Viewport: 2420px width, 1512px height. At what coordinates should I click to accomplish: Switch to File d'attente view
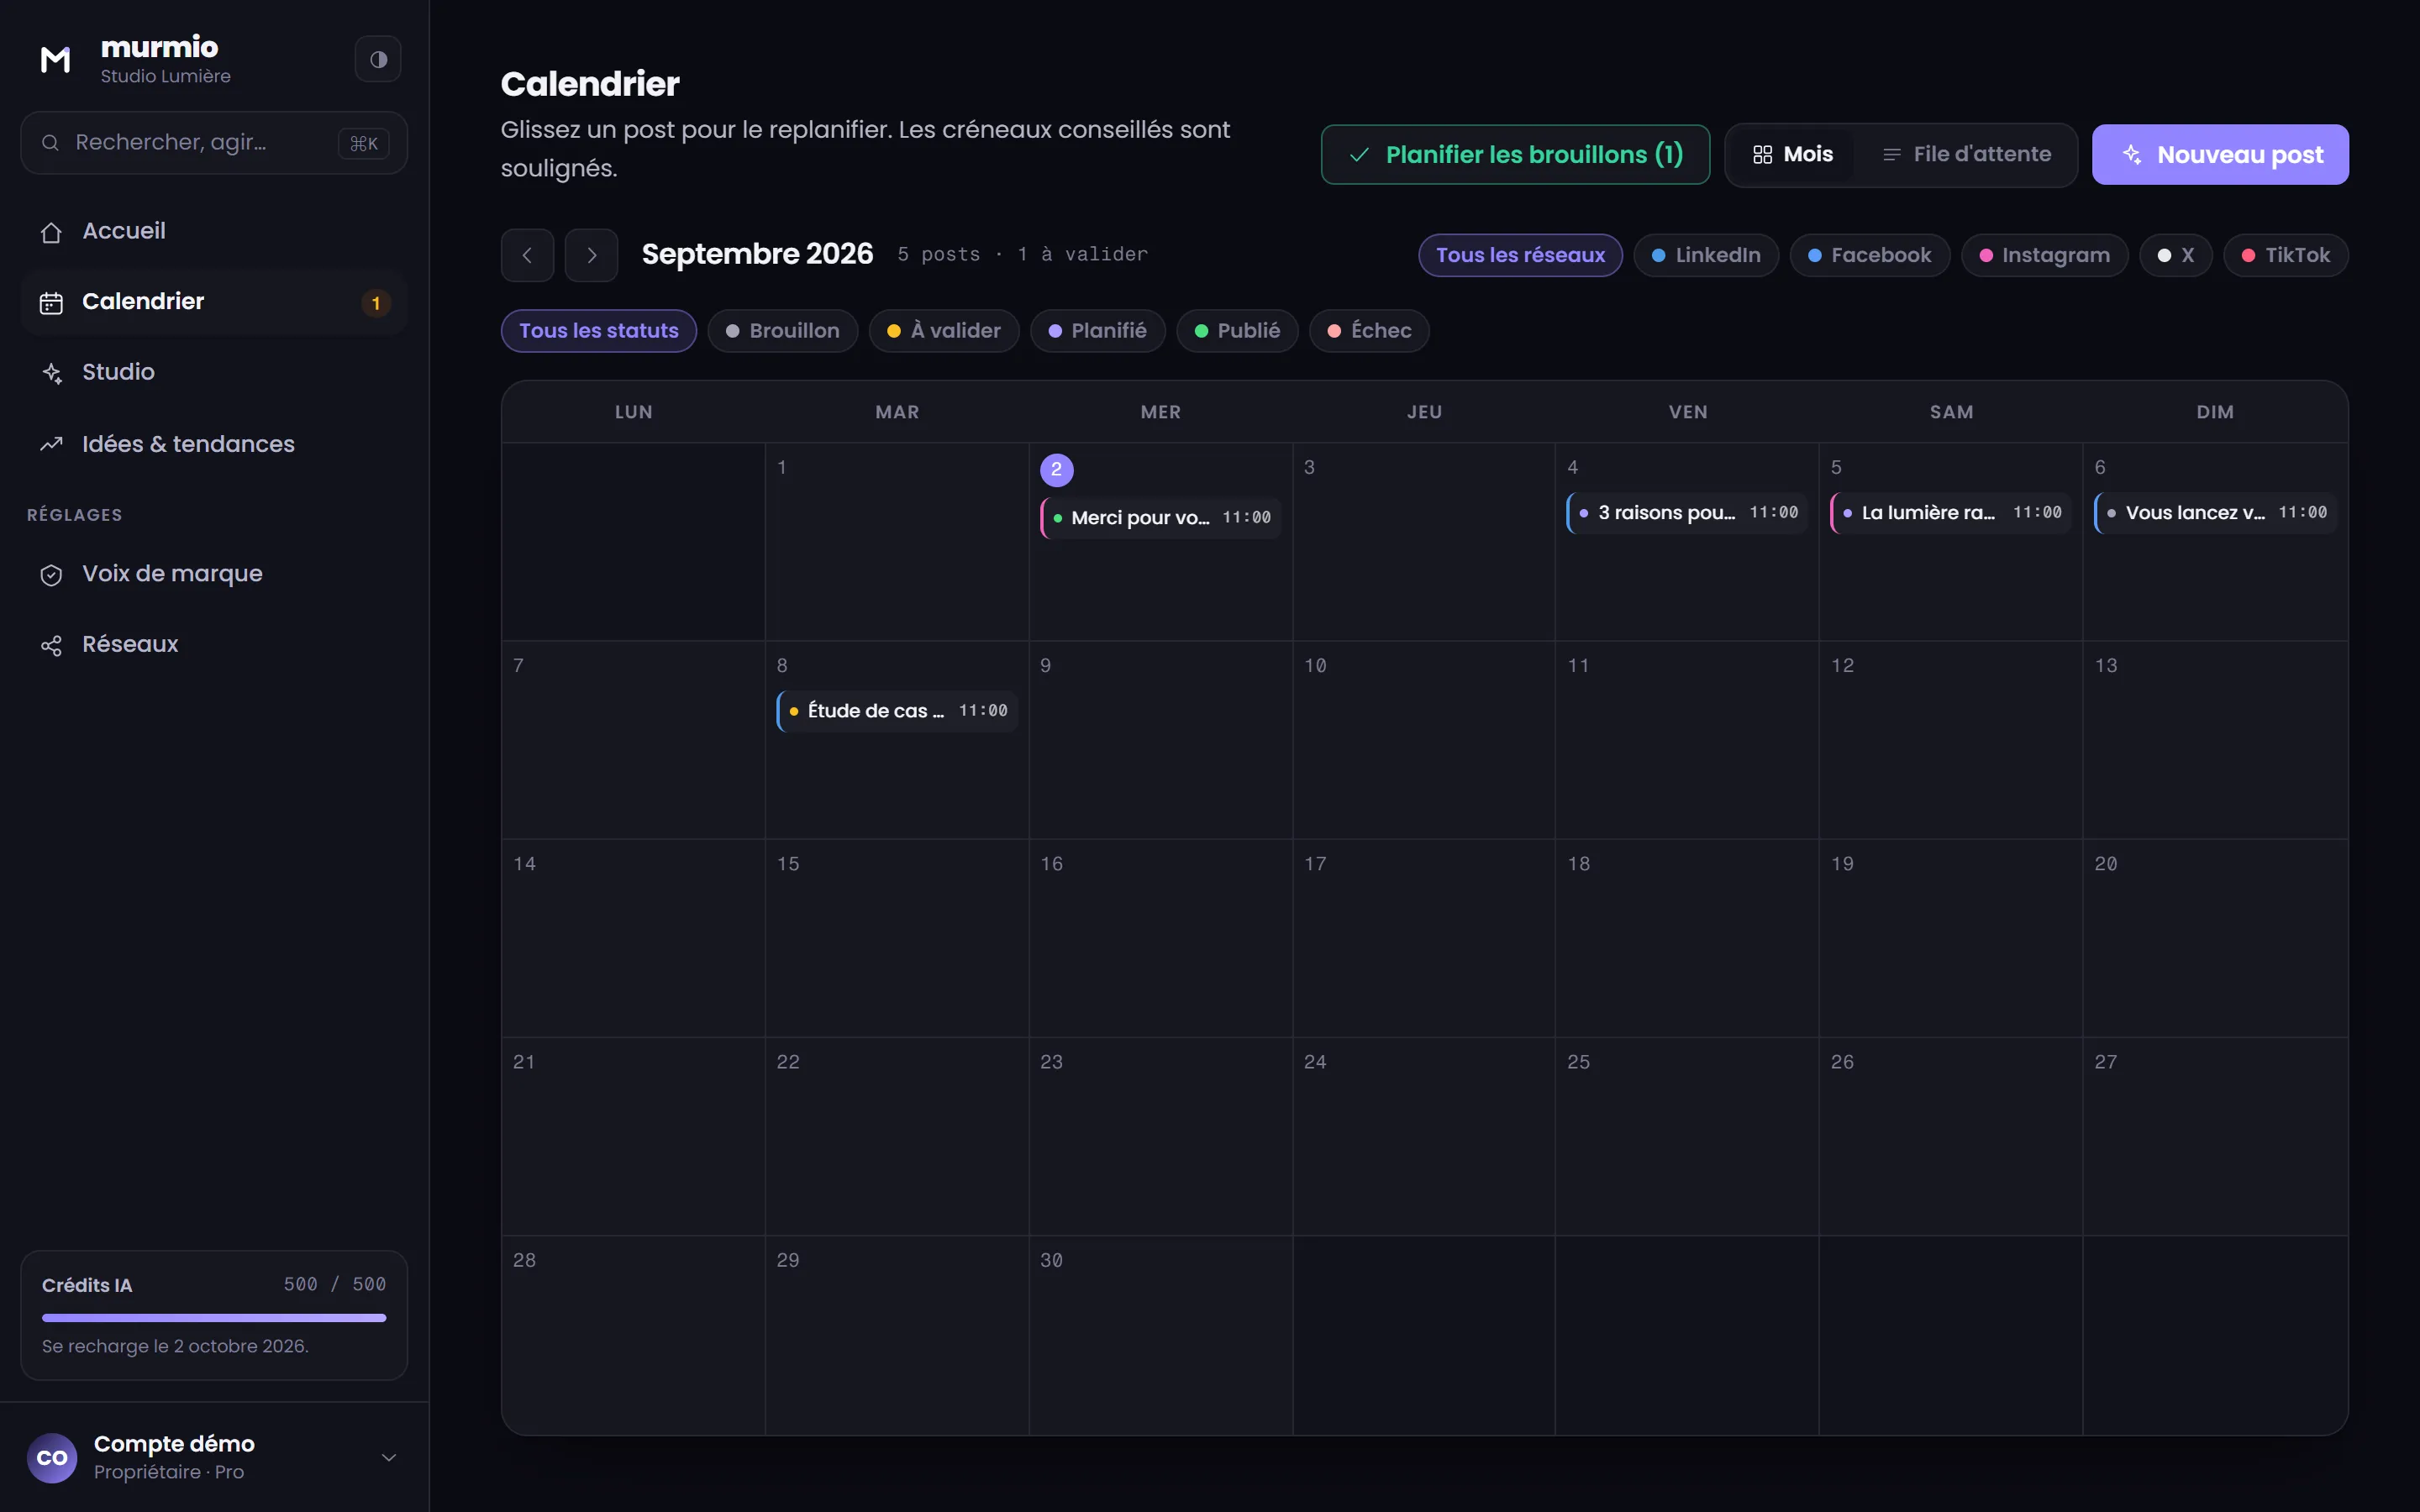click(1966, 155)
